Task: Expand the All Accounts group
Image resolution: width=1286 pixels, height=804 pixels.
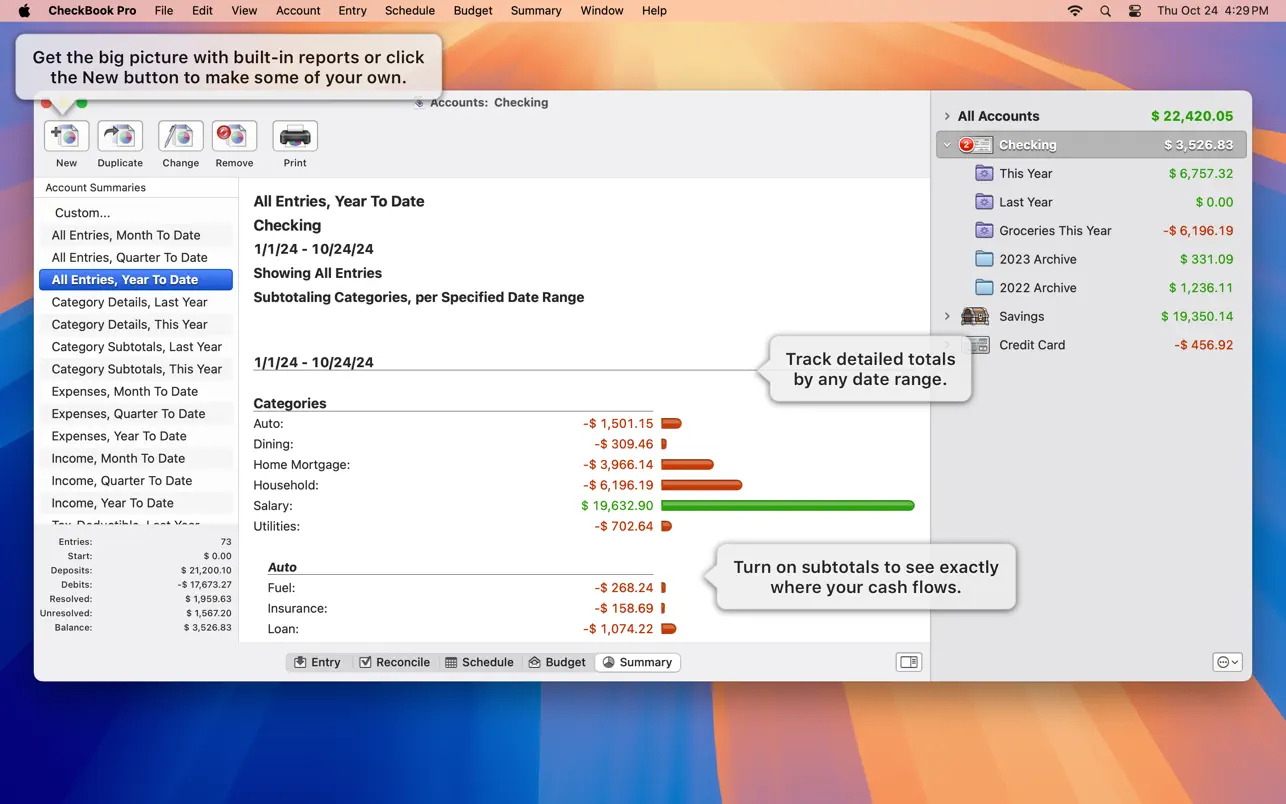Action: [x=947, y=116]
